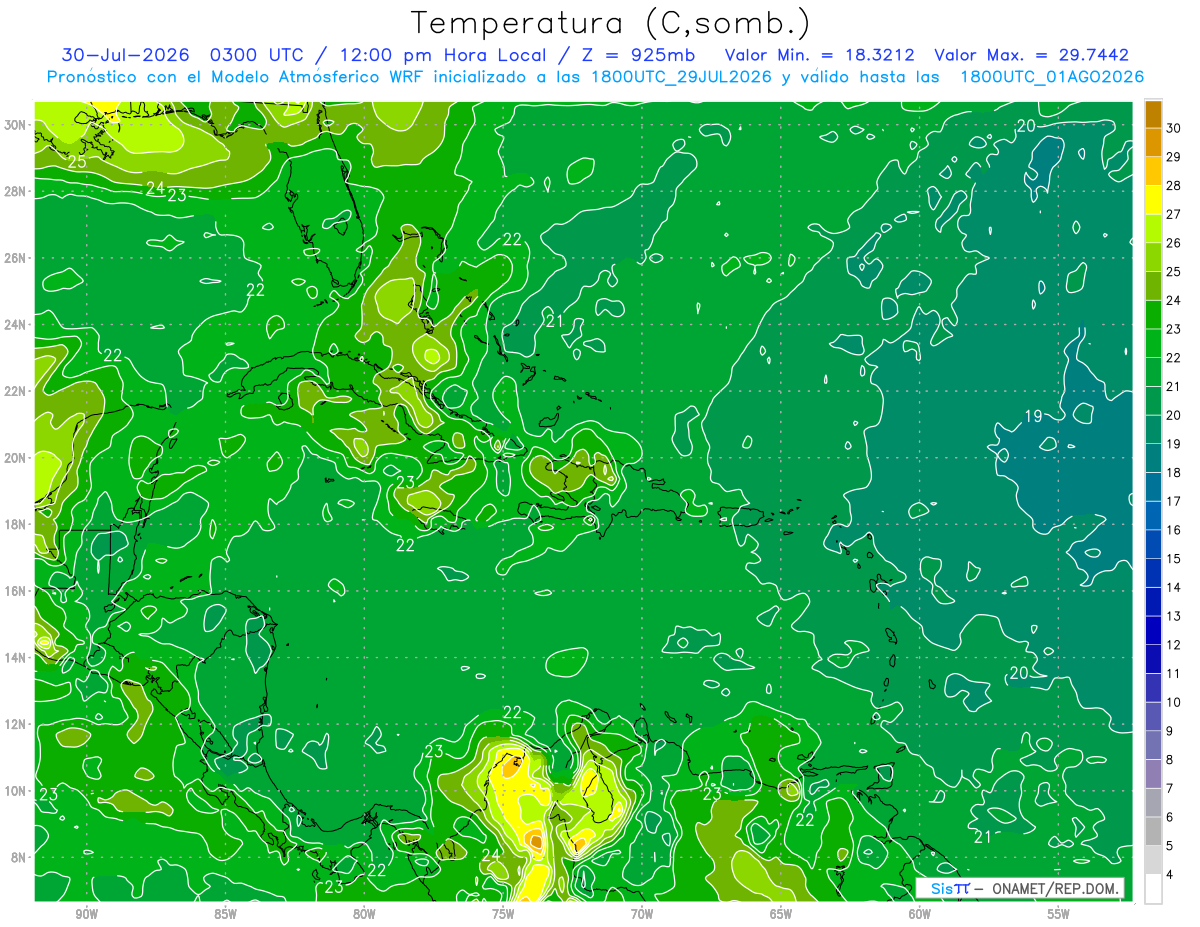Click the 19 contour label on the map
1200x927 pixels.
point(1034,416)
